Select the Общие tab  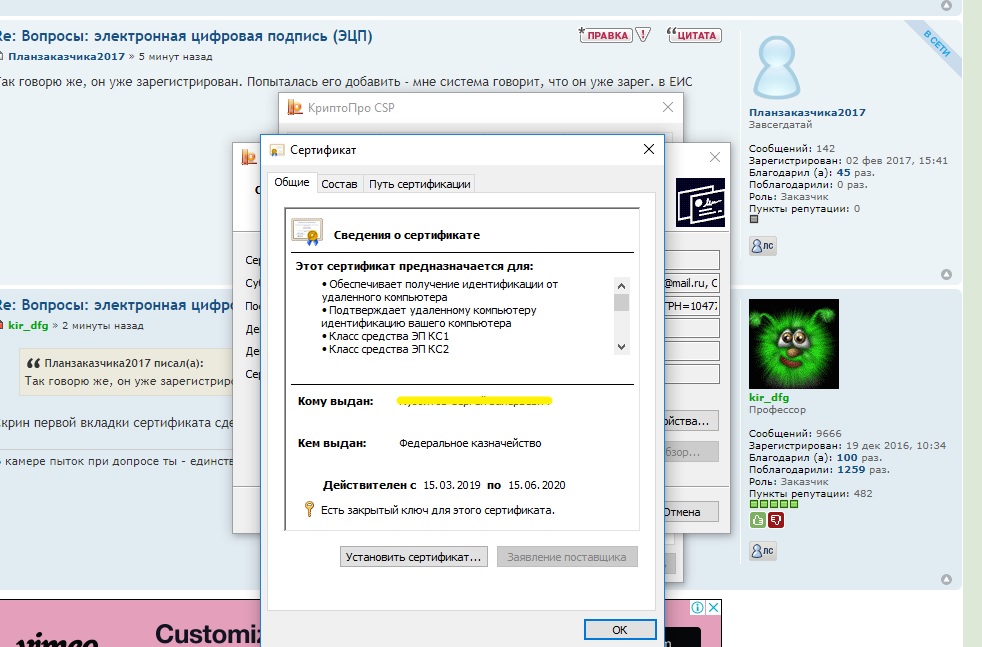(291, 183)
